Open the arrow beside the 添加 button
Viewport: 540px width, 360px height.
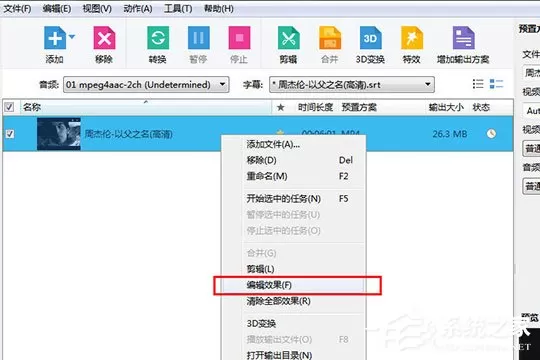tap(72, 37)
